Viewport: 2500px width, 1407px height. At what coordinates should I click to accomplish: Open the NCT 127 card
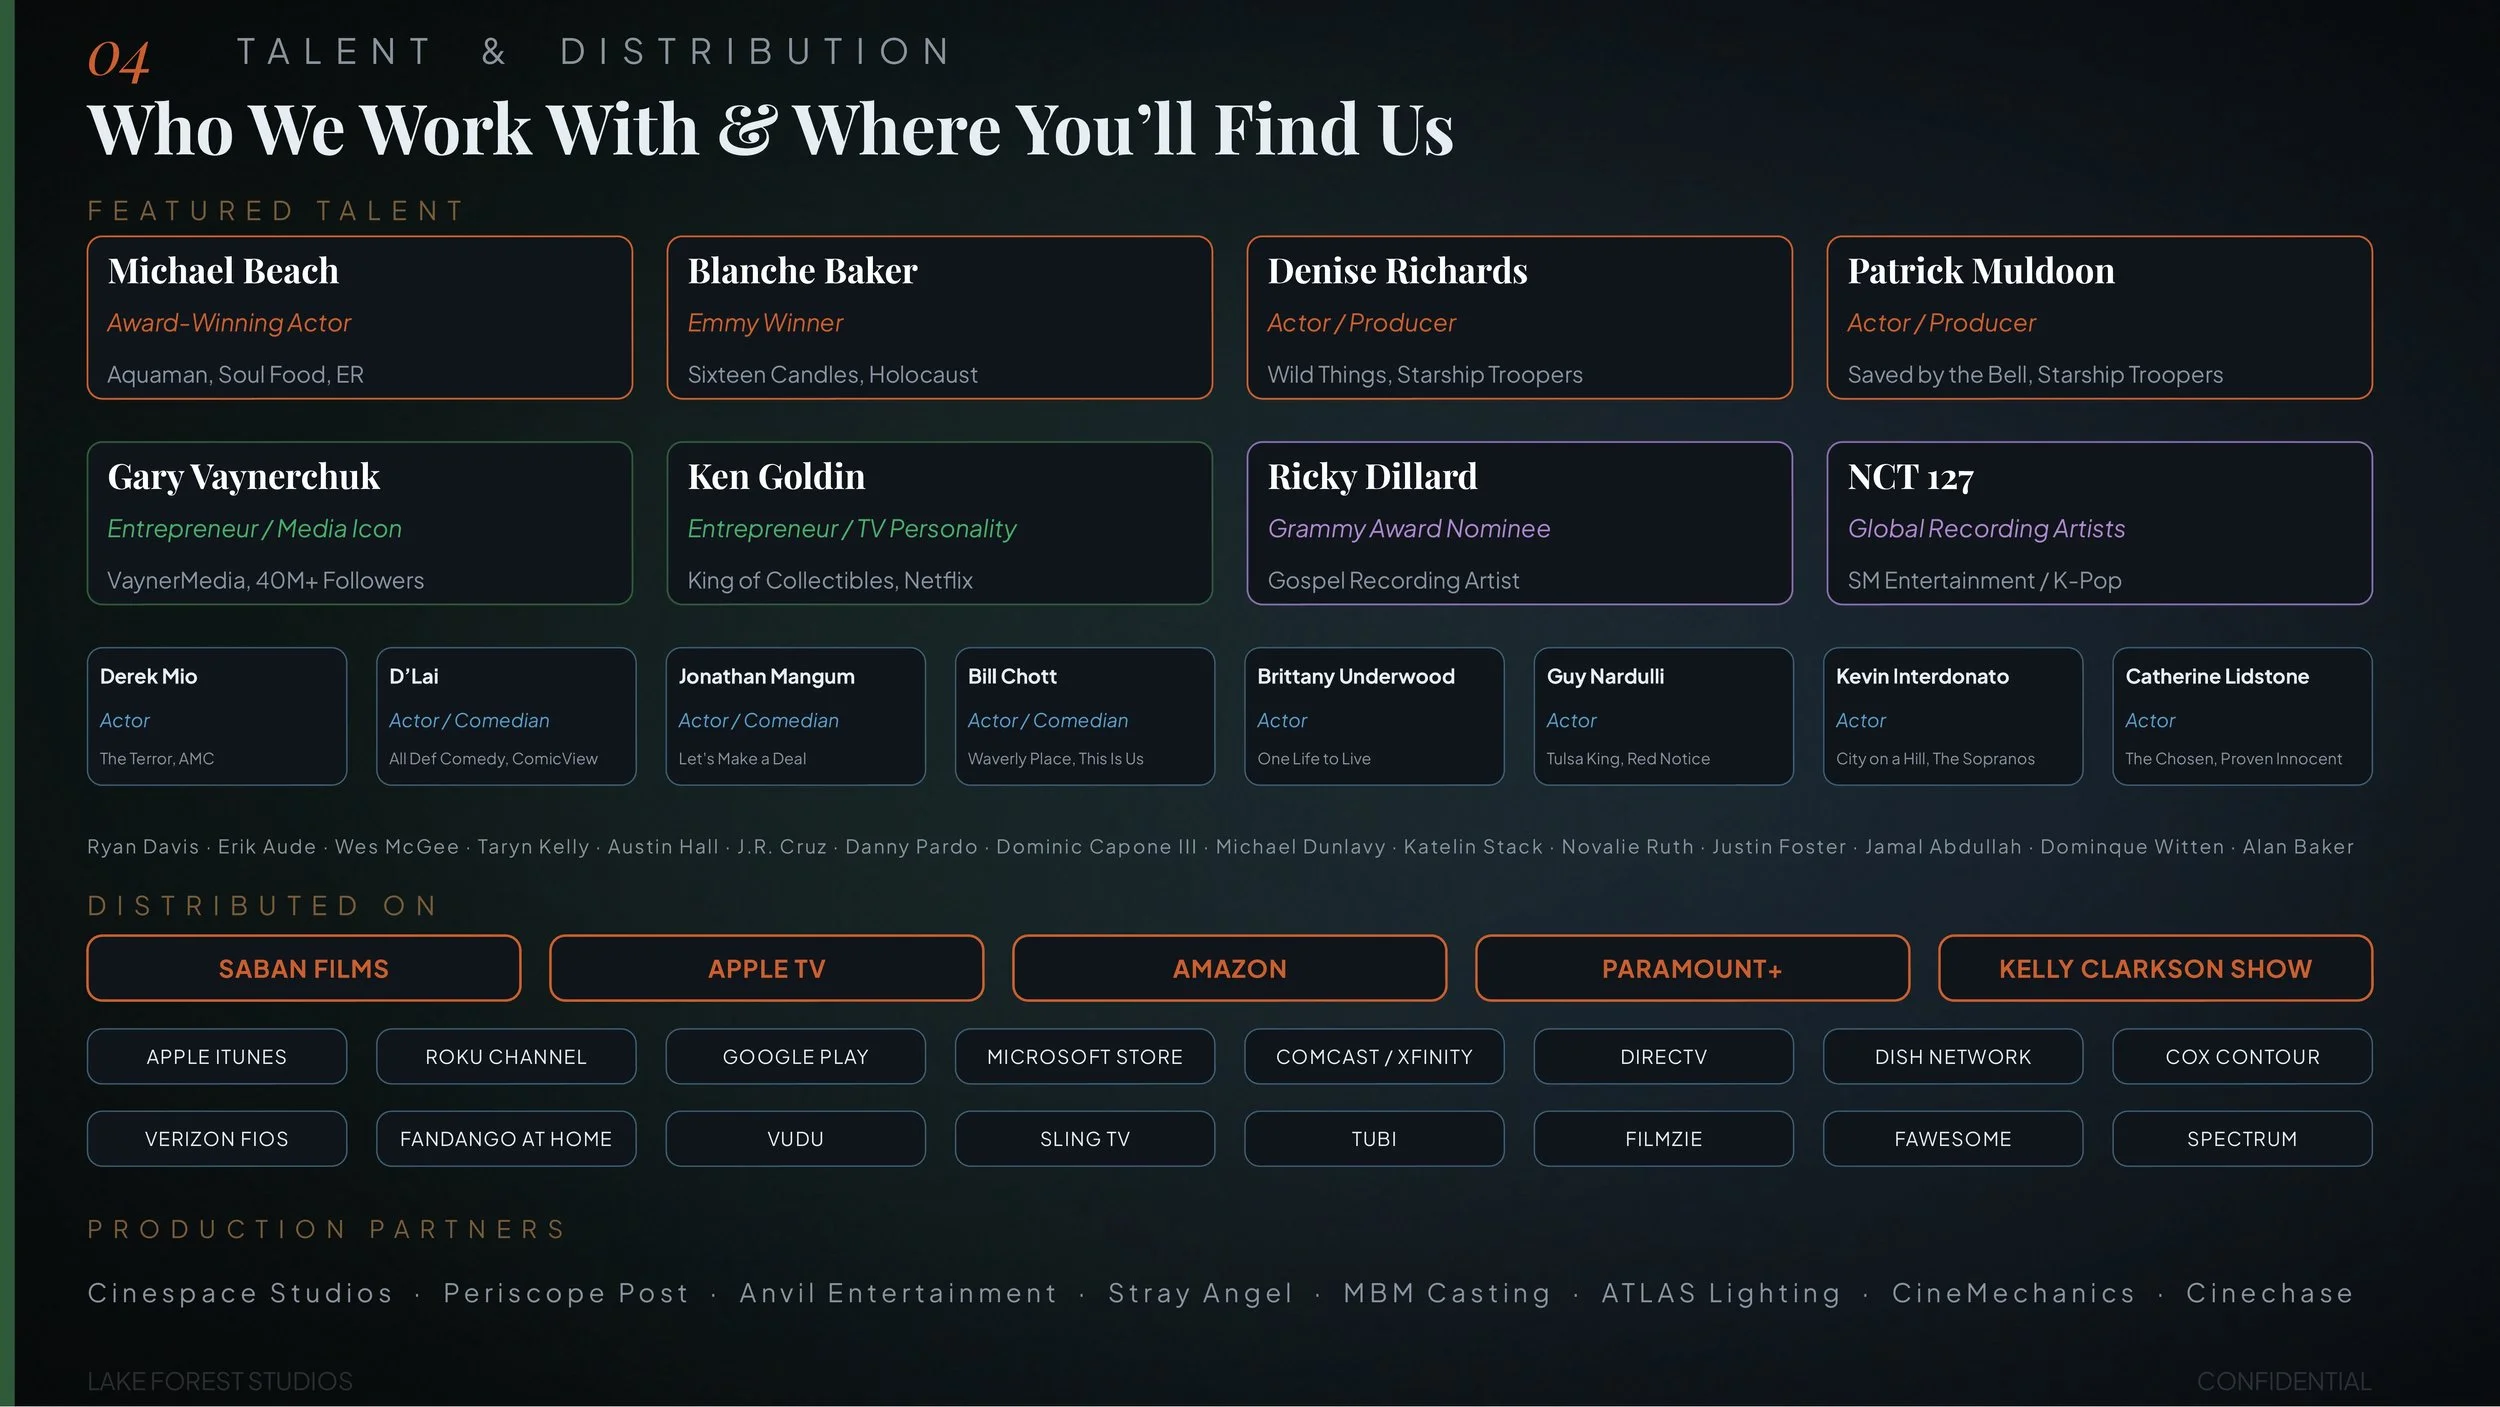(x=2100, y=523)
